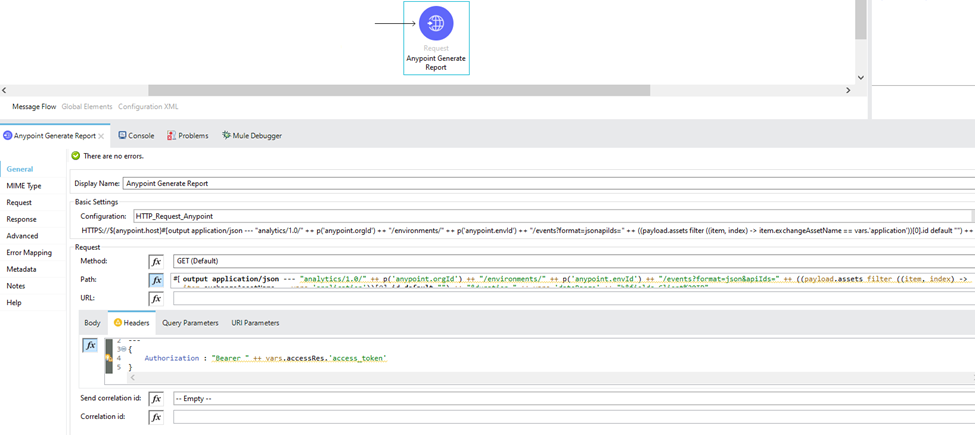Select MIME Type in the side menu
This screenshot has height=435, width=975.
tap(24, 186)
